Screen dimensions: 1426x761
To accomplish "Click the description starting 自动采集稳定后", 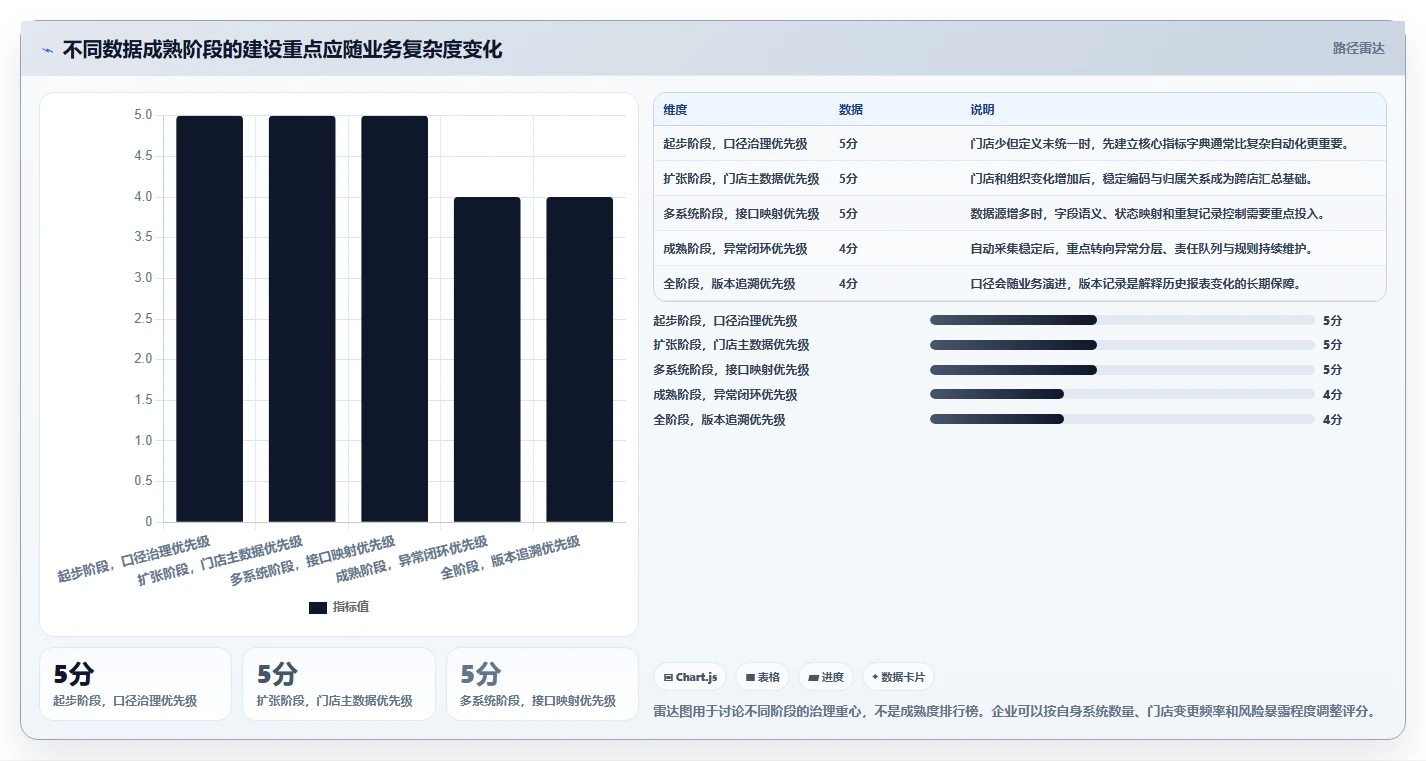I will (x=1141, y=249).
